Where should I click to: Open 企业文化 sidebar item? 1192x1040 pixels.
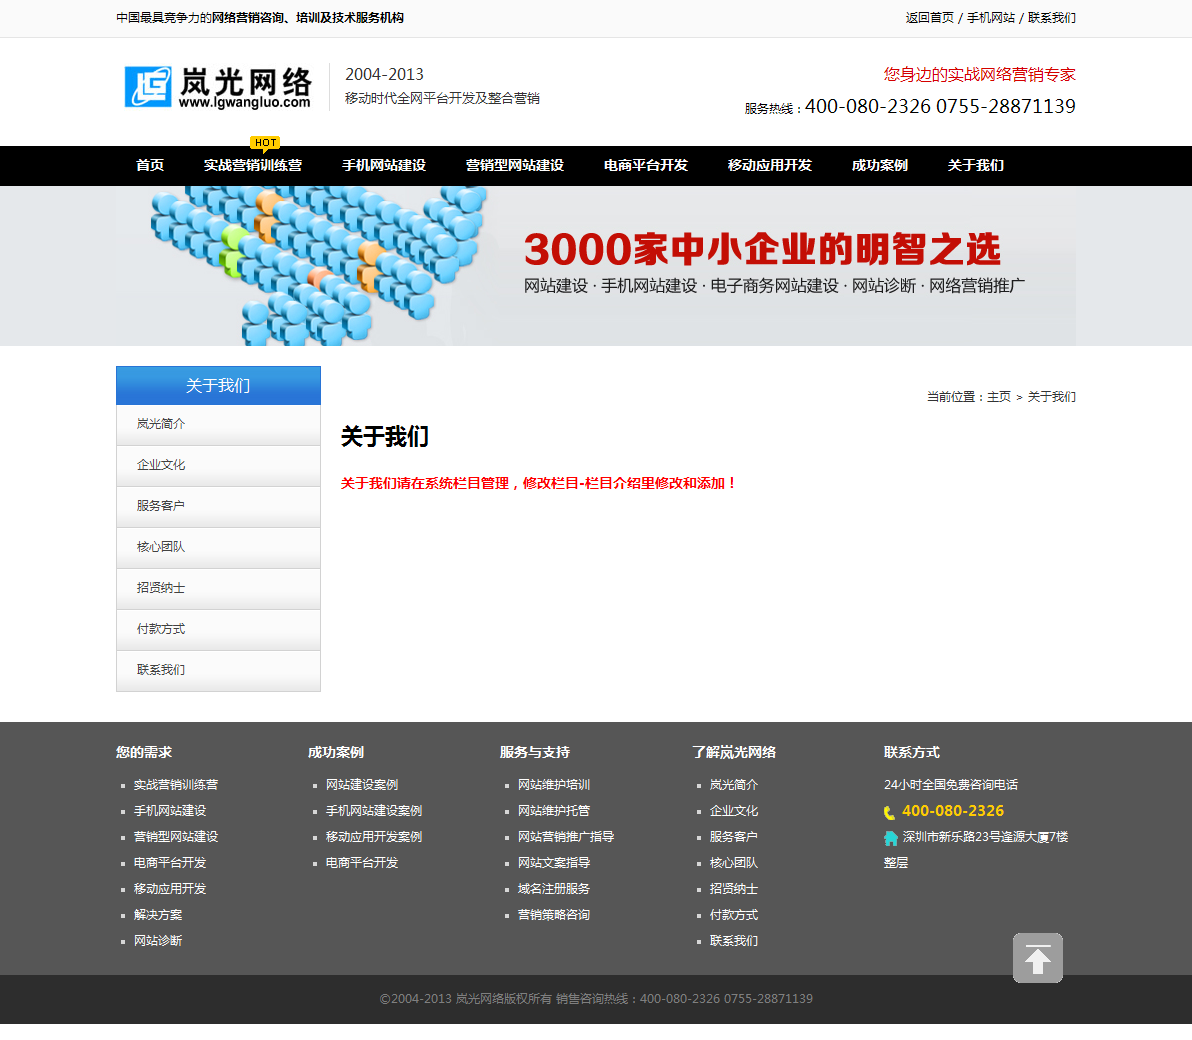[161, 465]
